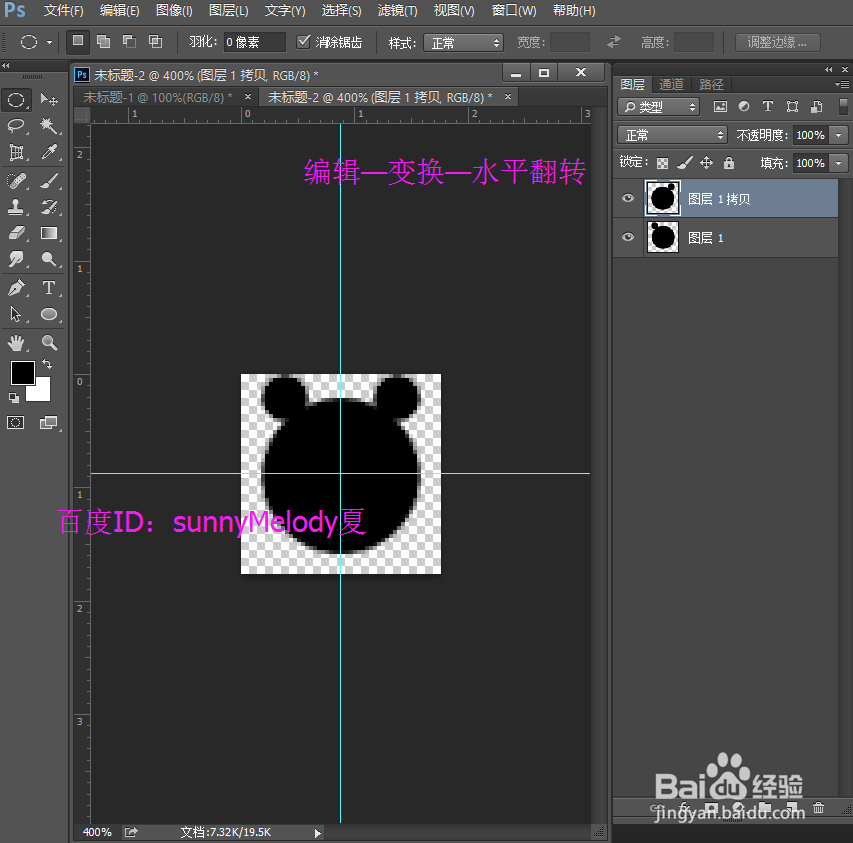Select the Path Selection tool
The image size is (853, 843).
pos(16,314)
